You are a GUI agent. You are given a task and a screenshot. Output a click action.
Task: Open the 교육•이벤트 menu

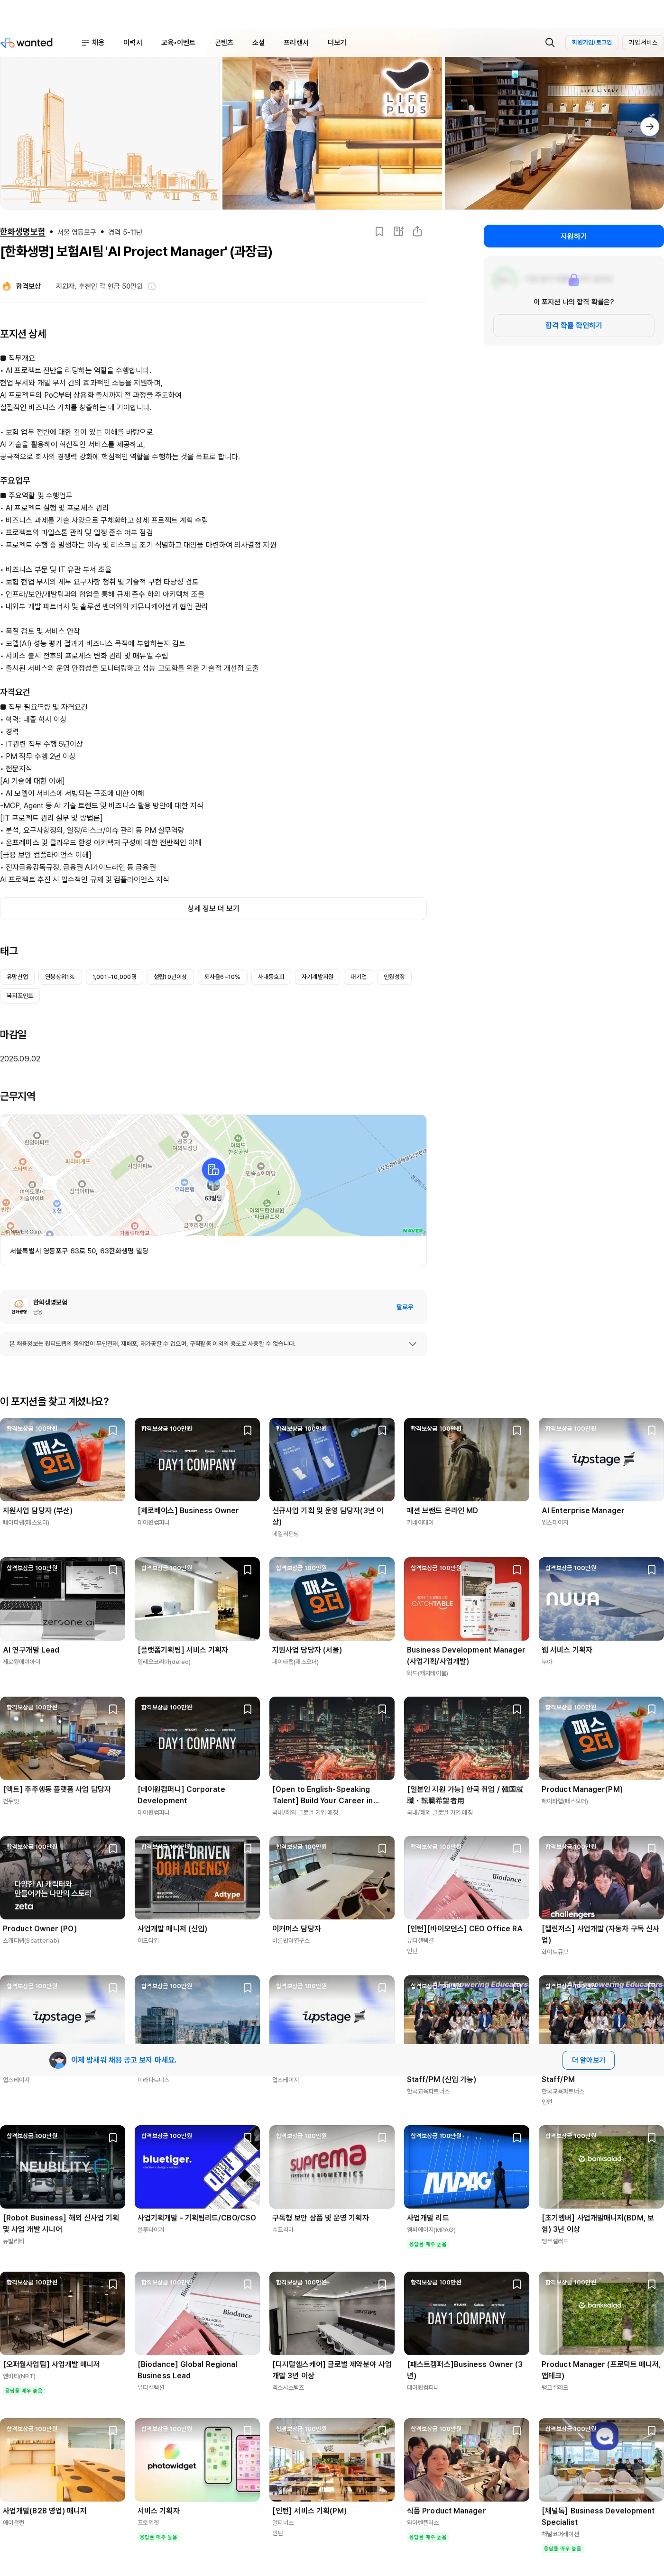pos(178,43)
